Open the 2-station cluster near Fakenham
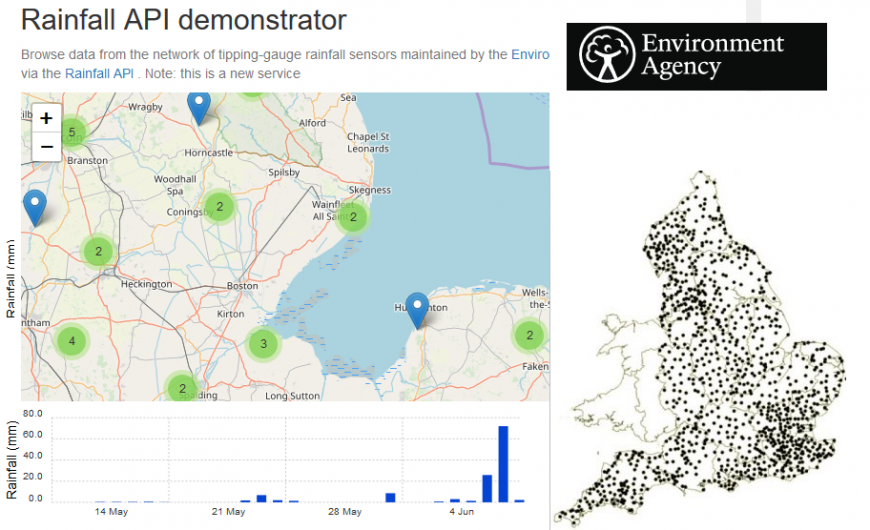 [529, 335]
